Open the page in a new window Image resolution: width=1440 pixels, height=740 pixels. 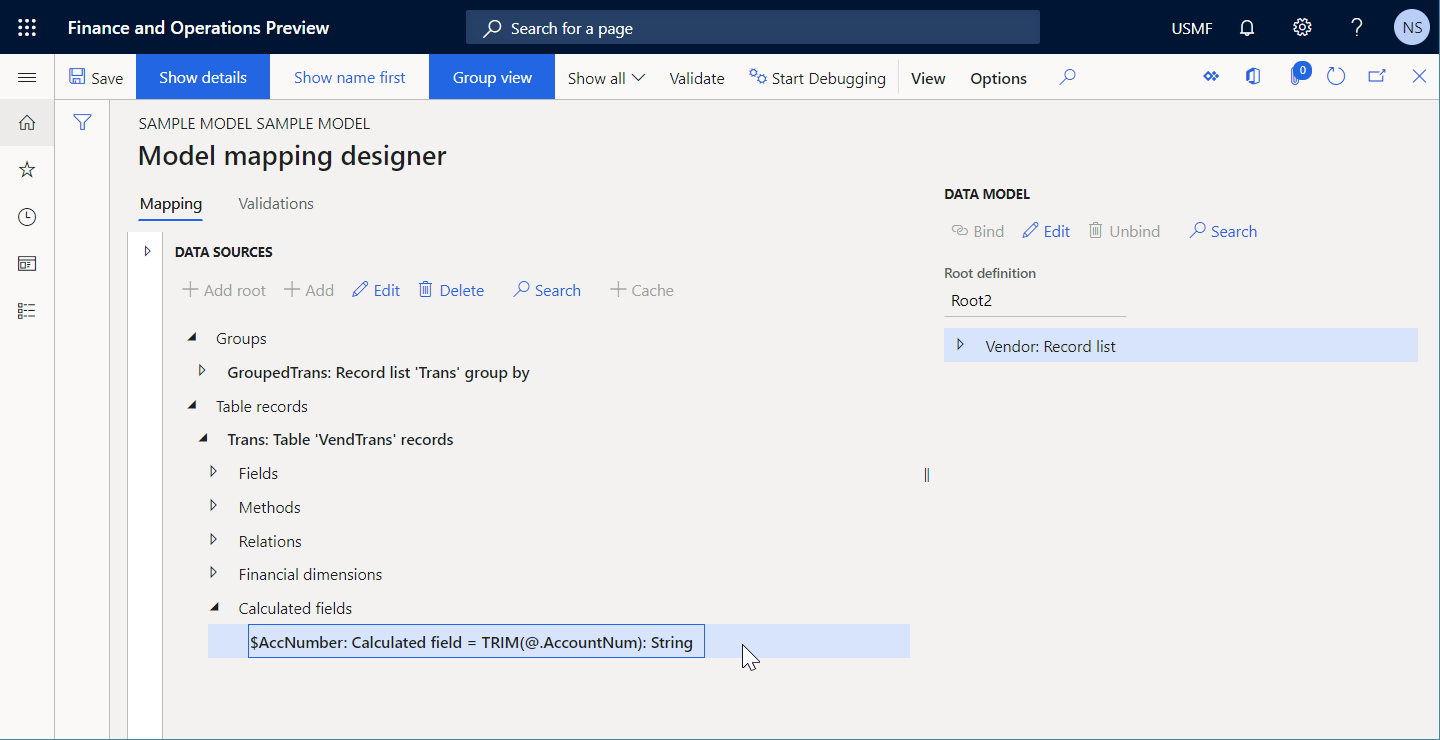[x=1378, y=76]
